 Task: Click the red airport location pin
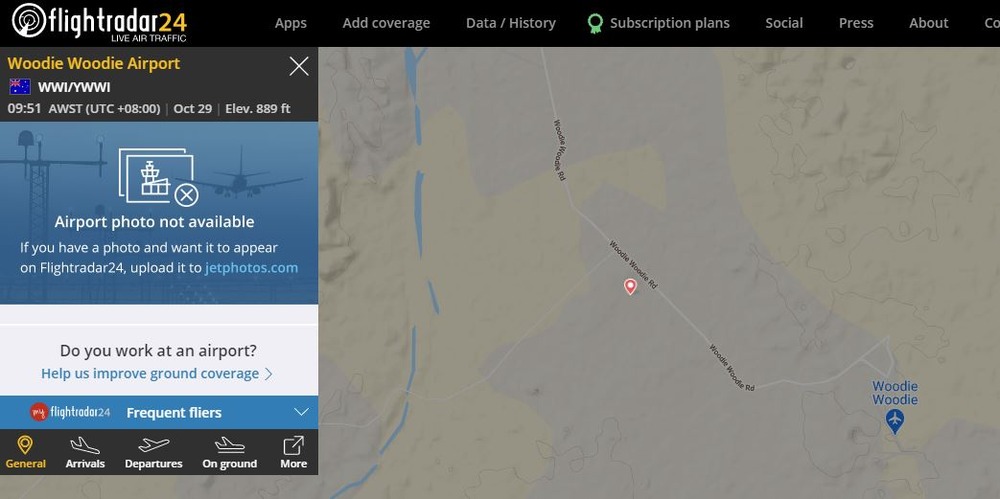pyautogui.click(x=630, y=287)
